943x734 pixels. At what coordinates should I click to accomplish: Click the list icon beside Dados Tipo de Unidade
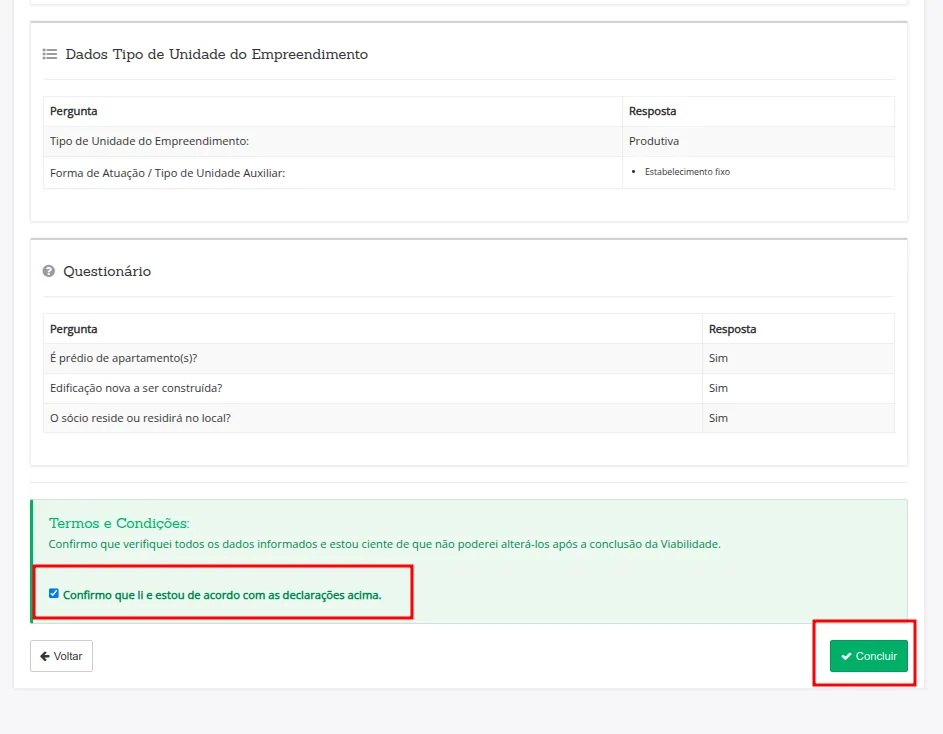50,54
